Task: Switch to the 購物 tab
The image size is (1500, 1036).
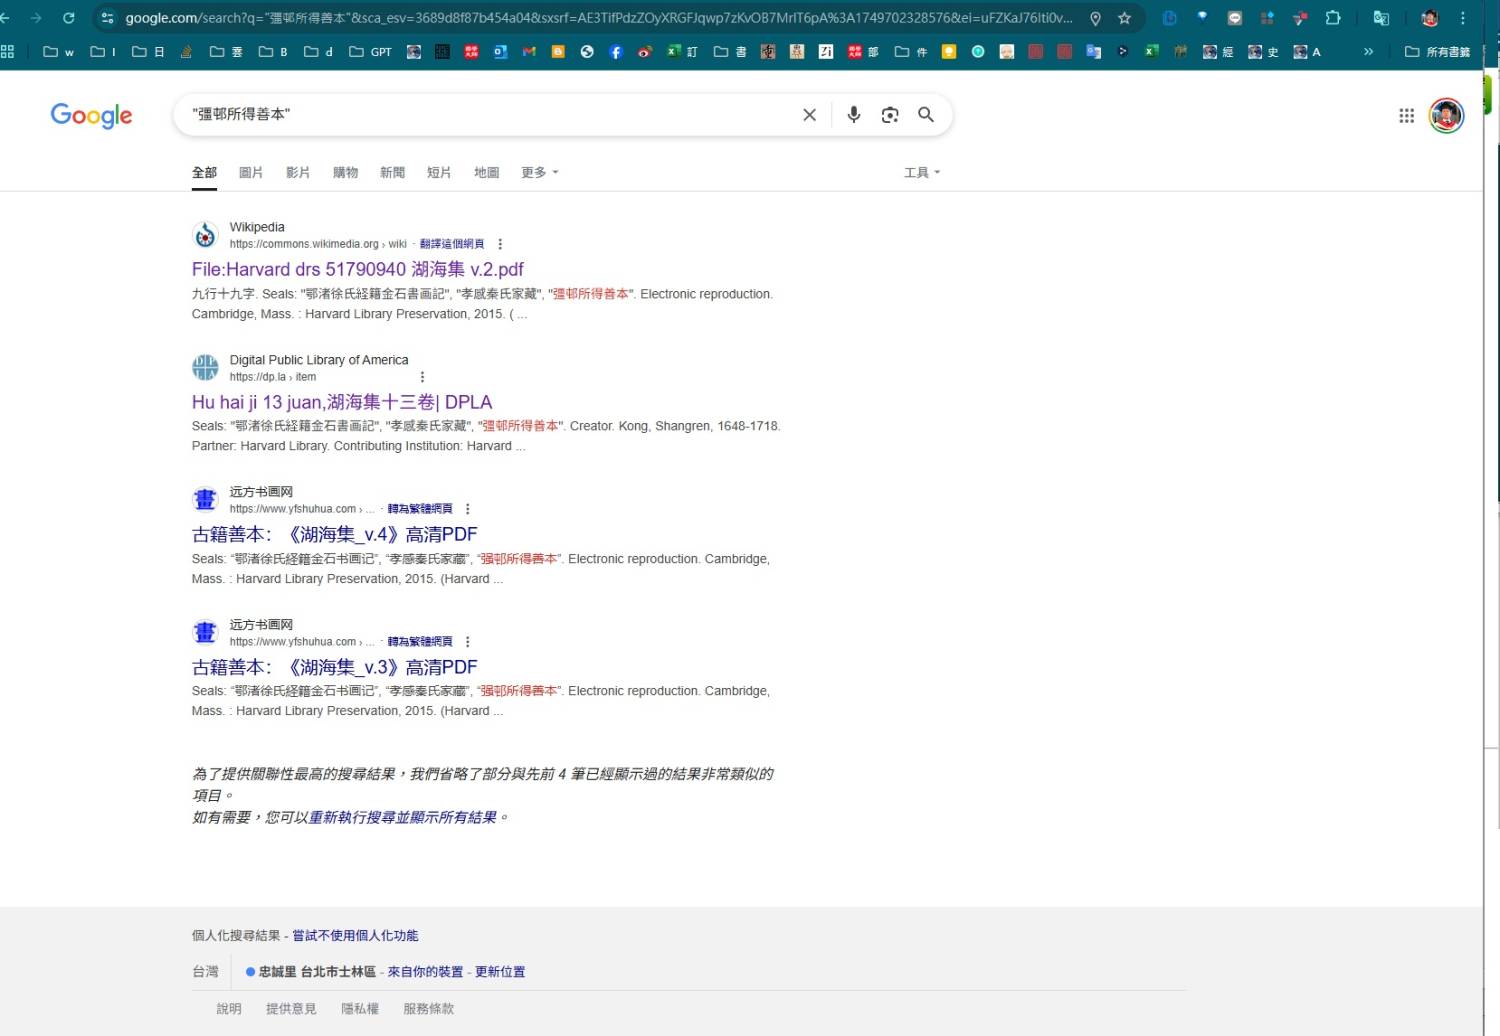Action: point(345,173)
